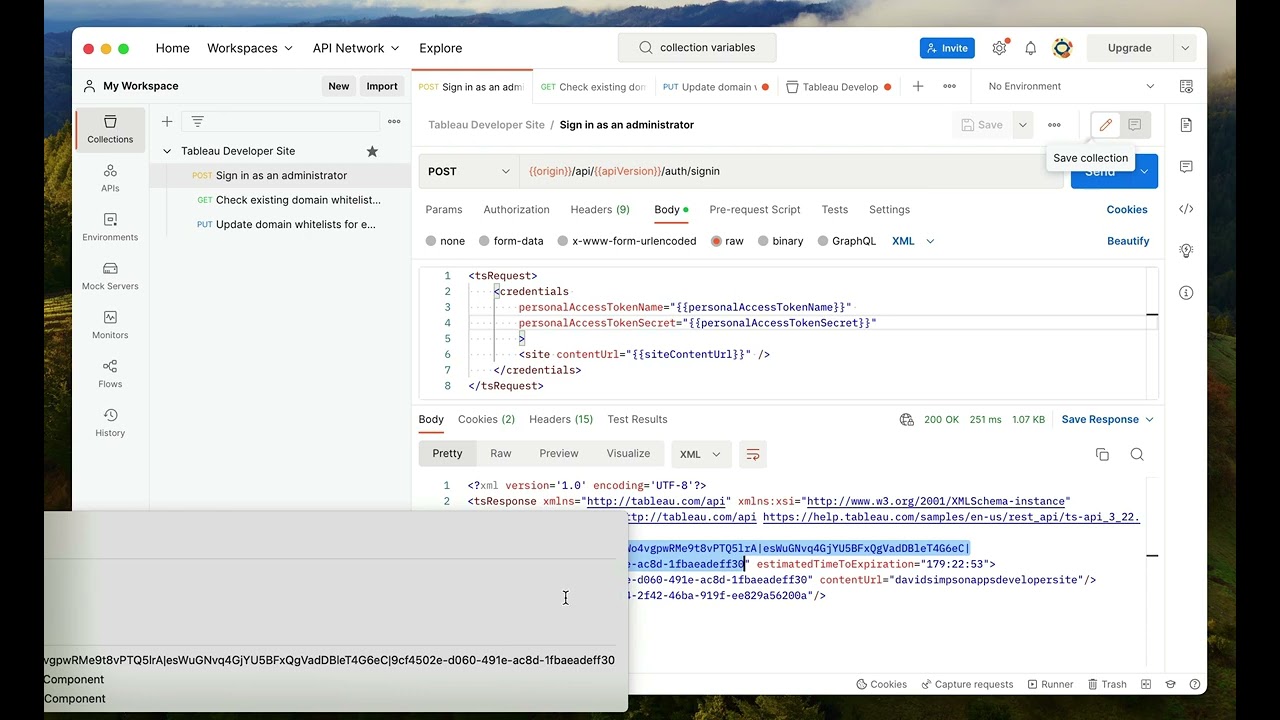Click the comments icon beside pencil

tap(1135, 125)
